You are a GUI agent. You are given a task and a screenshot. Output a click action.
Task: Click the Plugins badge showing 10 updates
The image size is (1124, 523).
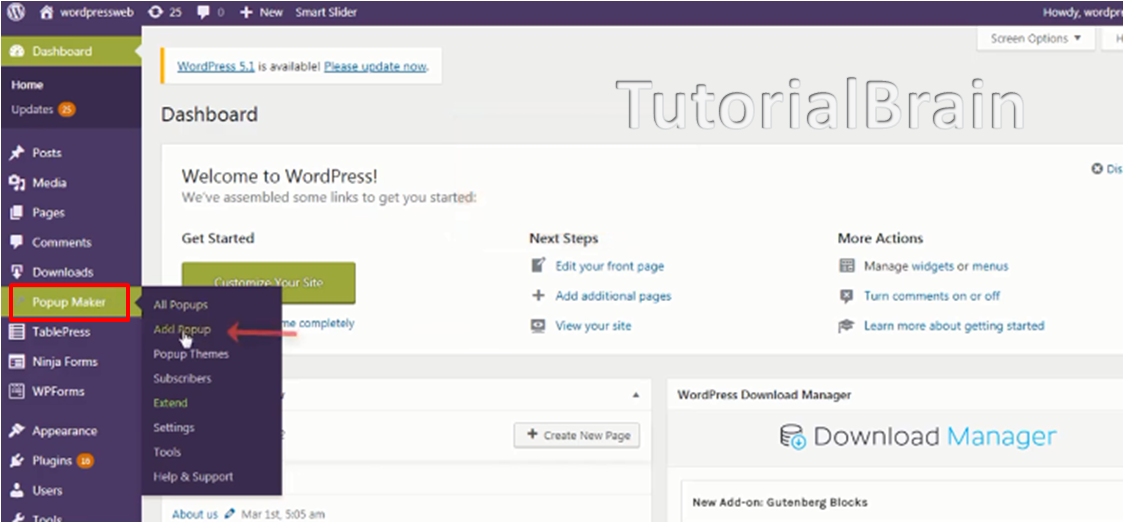(85, 461)
